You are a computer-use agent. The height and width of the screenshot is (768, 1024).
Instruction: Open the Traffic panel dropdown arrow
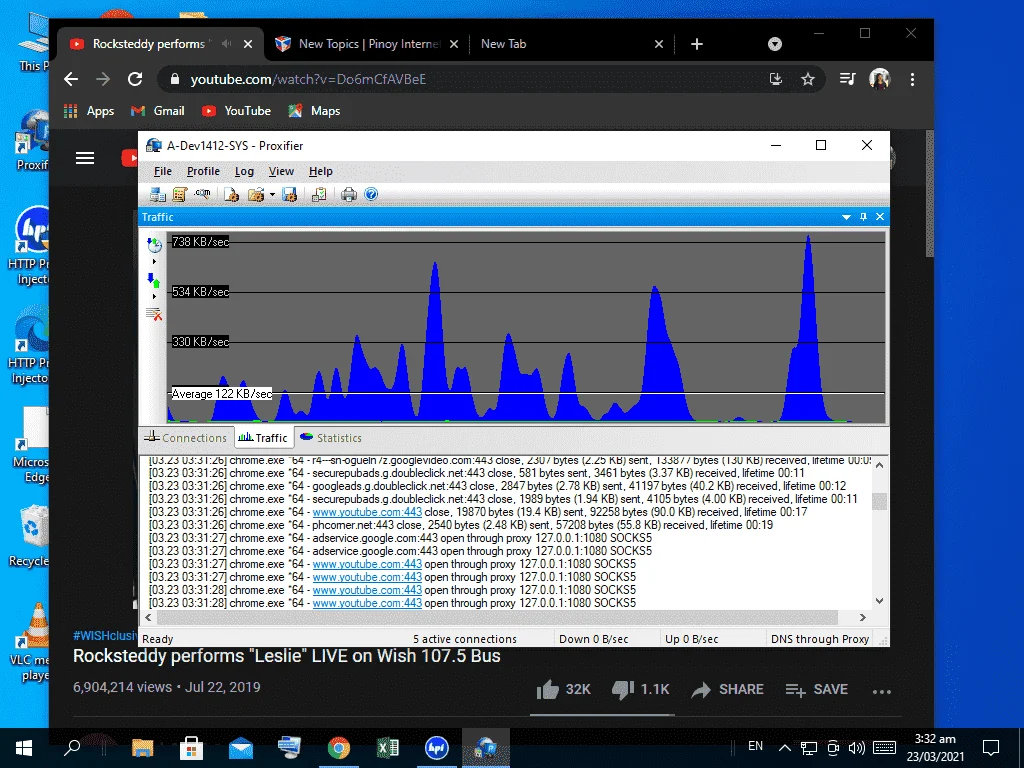pos(846,217)
